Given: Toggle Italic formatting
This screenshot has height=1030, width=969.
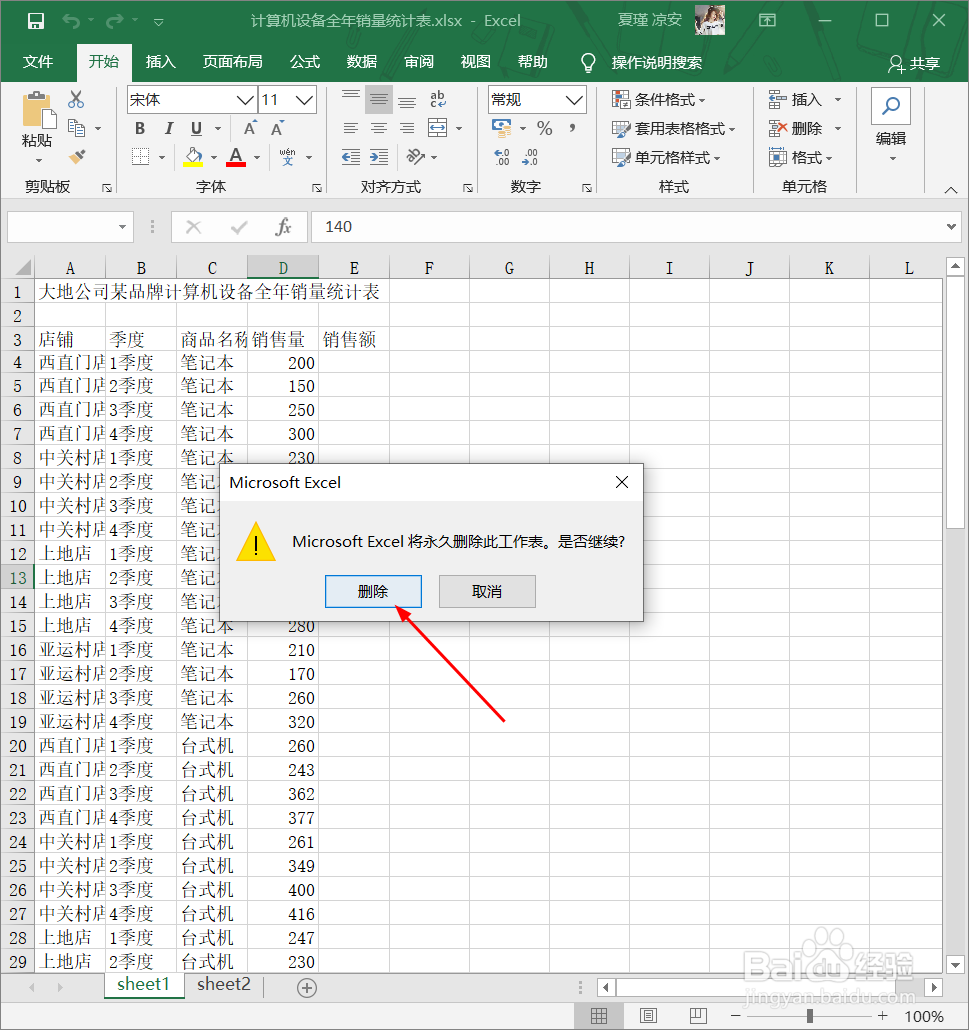Looking at the screenshot, I should pos(168,128).
